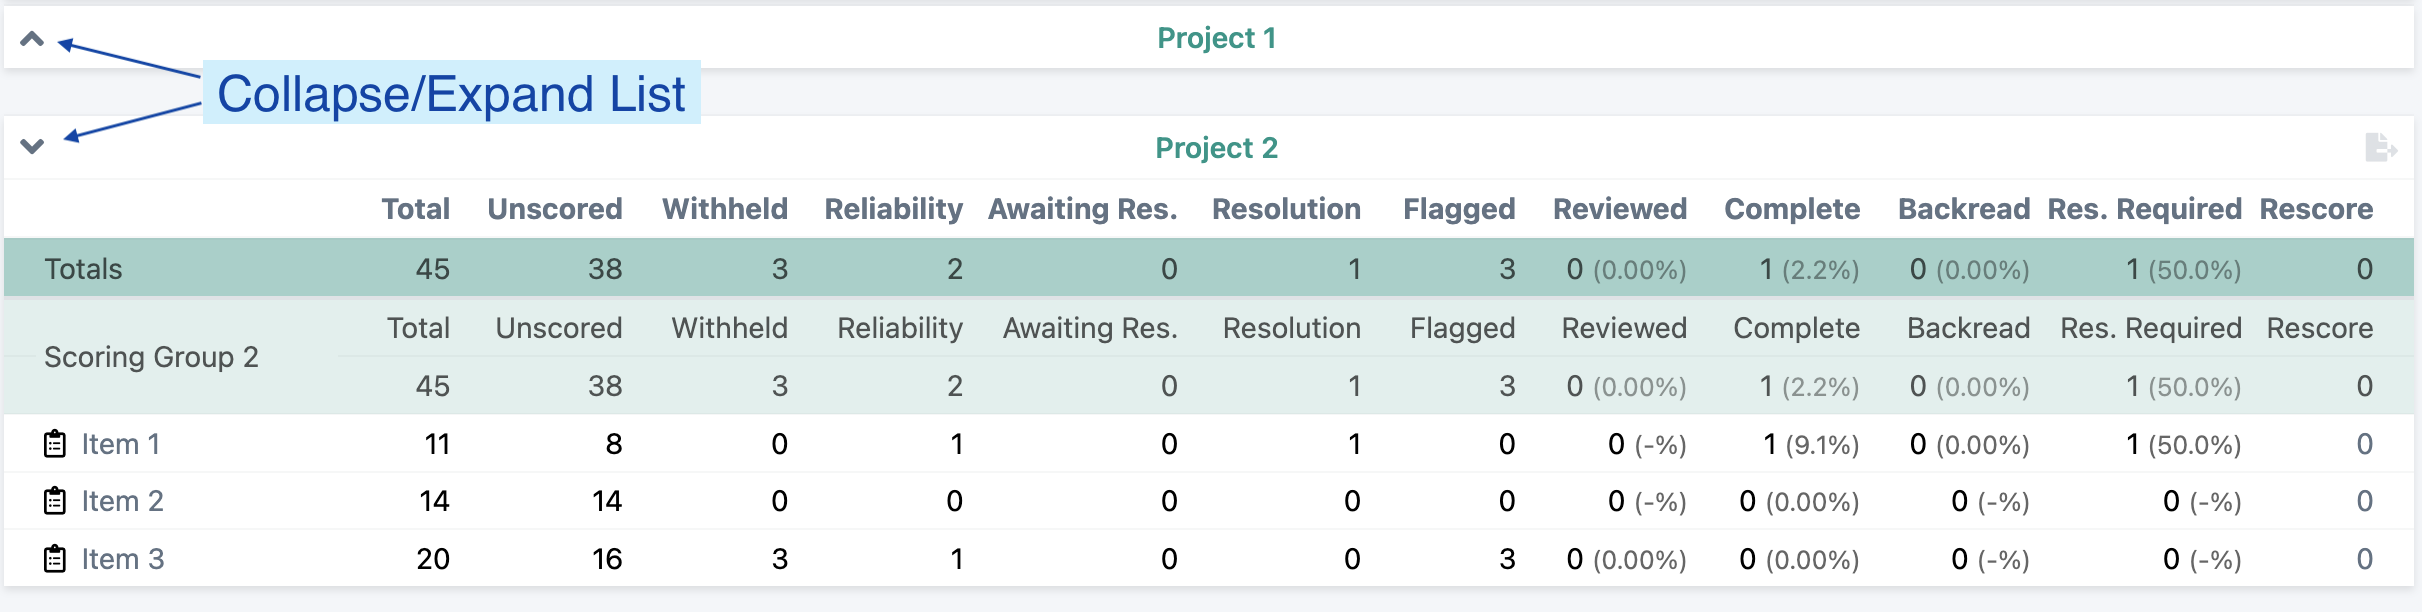Click the bold Complete column header
This screenshot has height=612, width=2422.
tap(1792, 209)
